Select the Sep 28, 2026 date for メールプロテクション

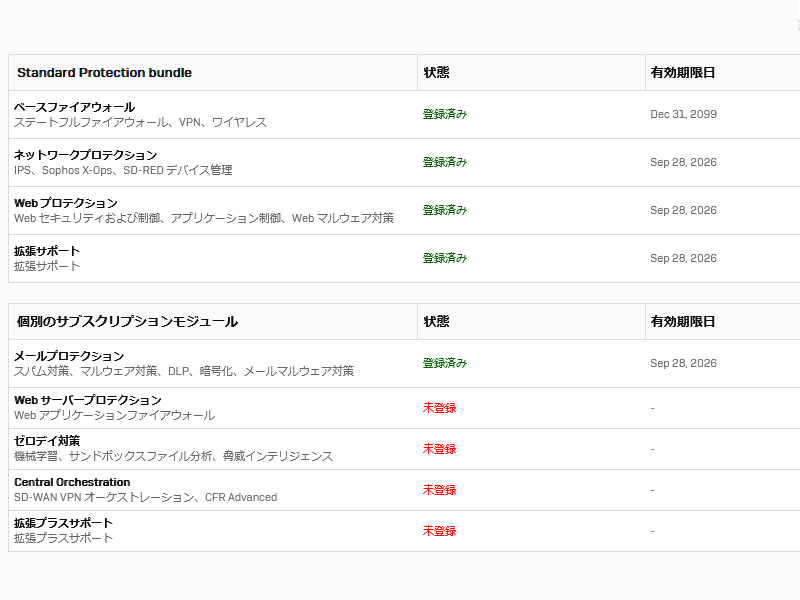pos(683,363)
